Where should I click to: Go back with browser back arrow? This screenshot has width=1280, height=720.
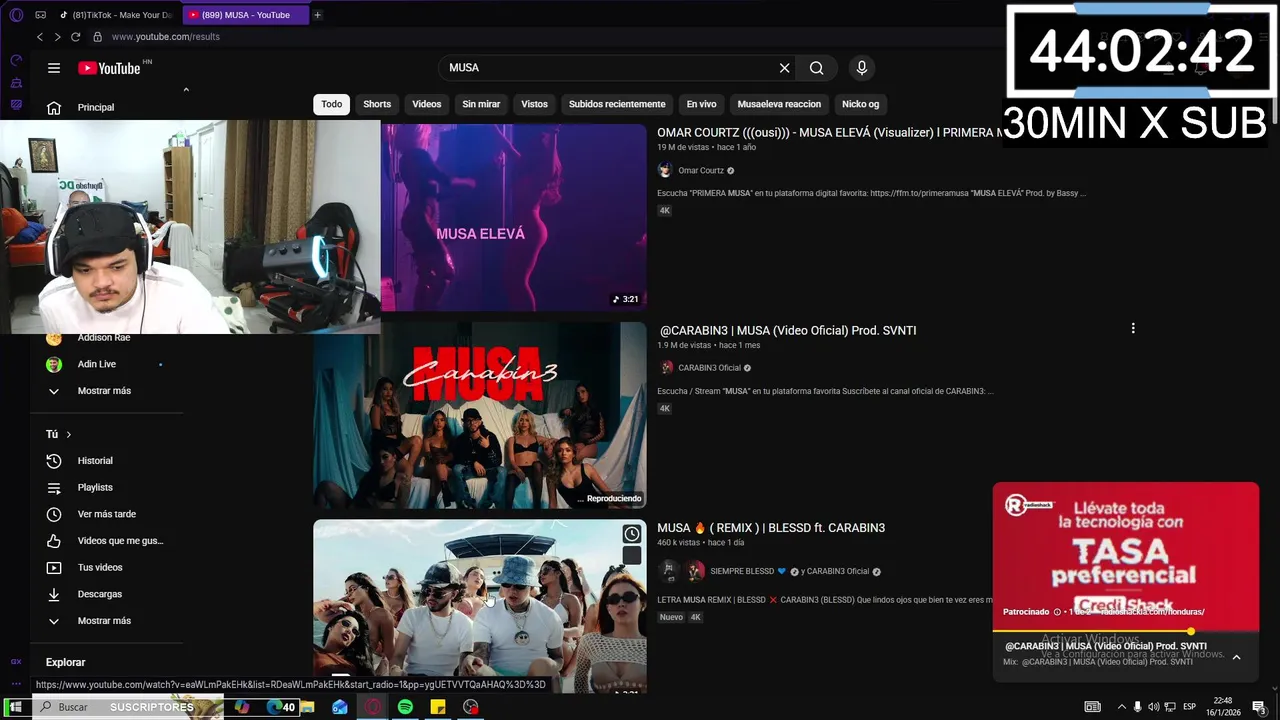pyautogui.click(x=40, y=37)
